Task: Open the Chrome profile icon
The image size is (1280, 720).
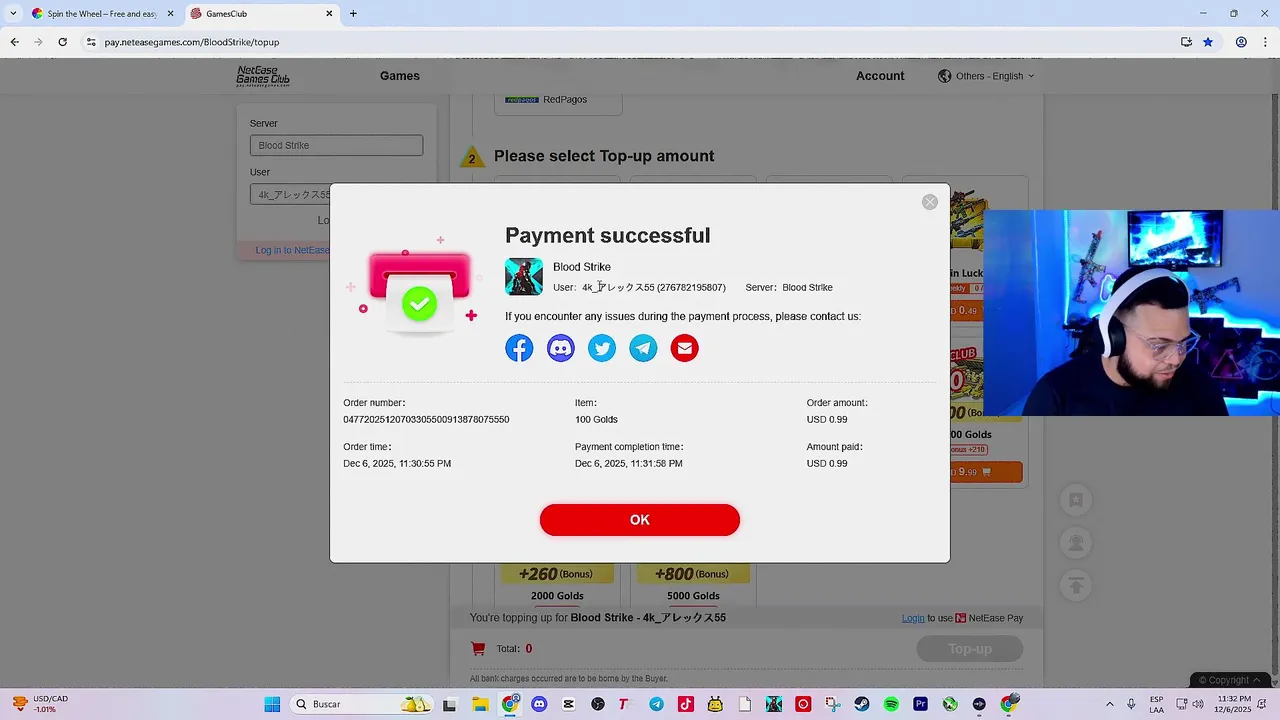Action: coord(1241,42)
